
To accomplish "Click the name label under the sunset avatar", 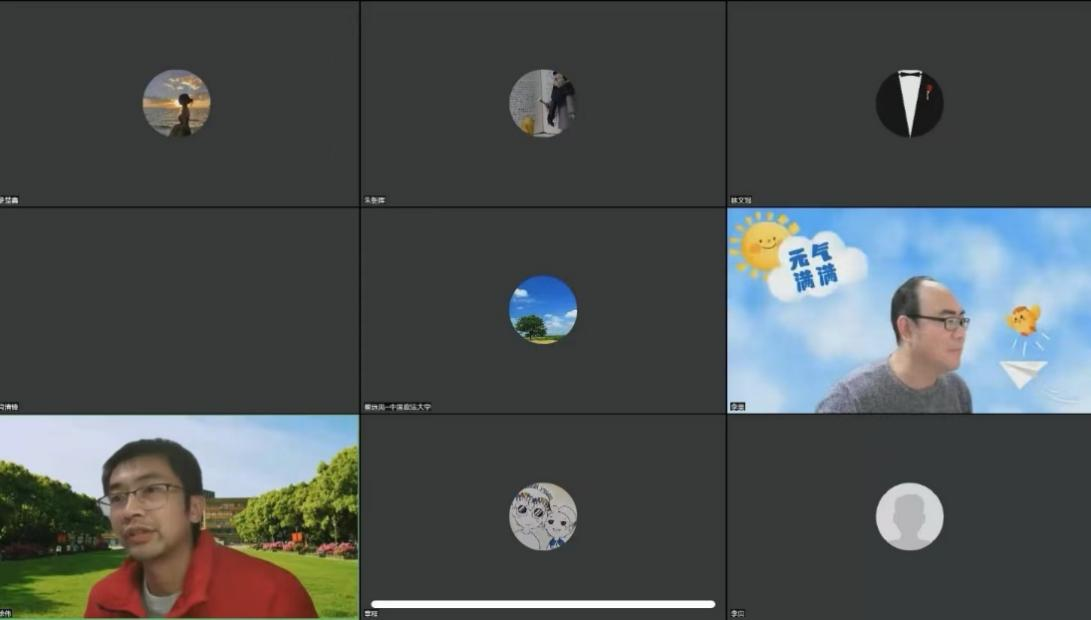I will tap(9, 201).
